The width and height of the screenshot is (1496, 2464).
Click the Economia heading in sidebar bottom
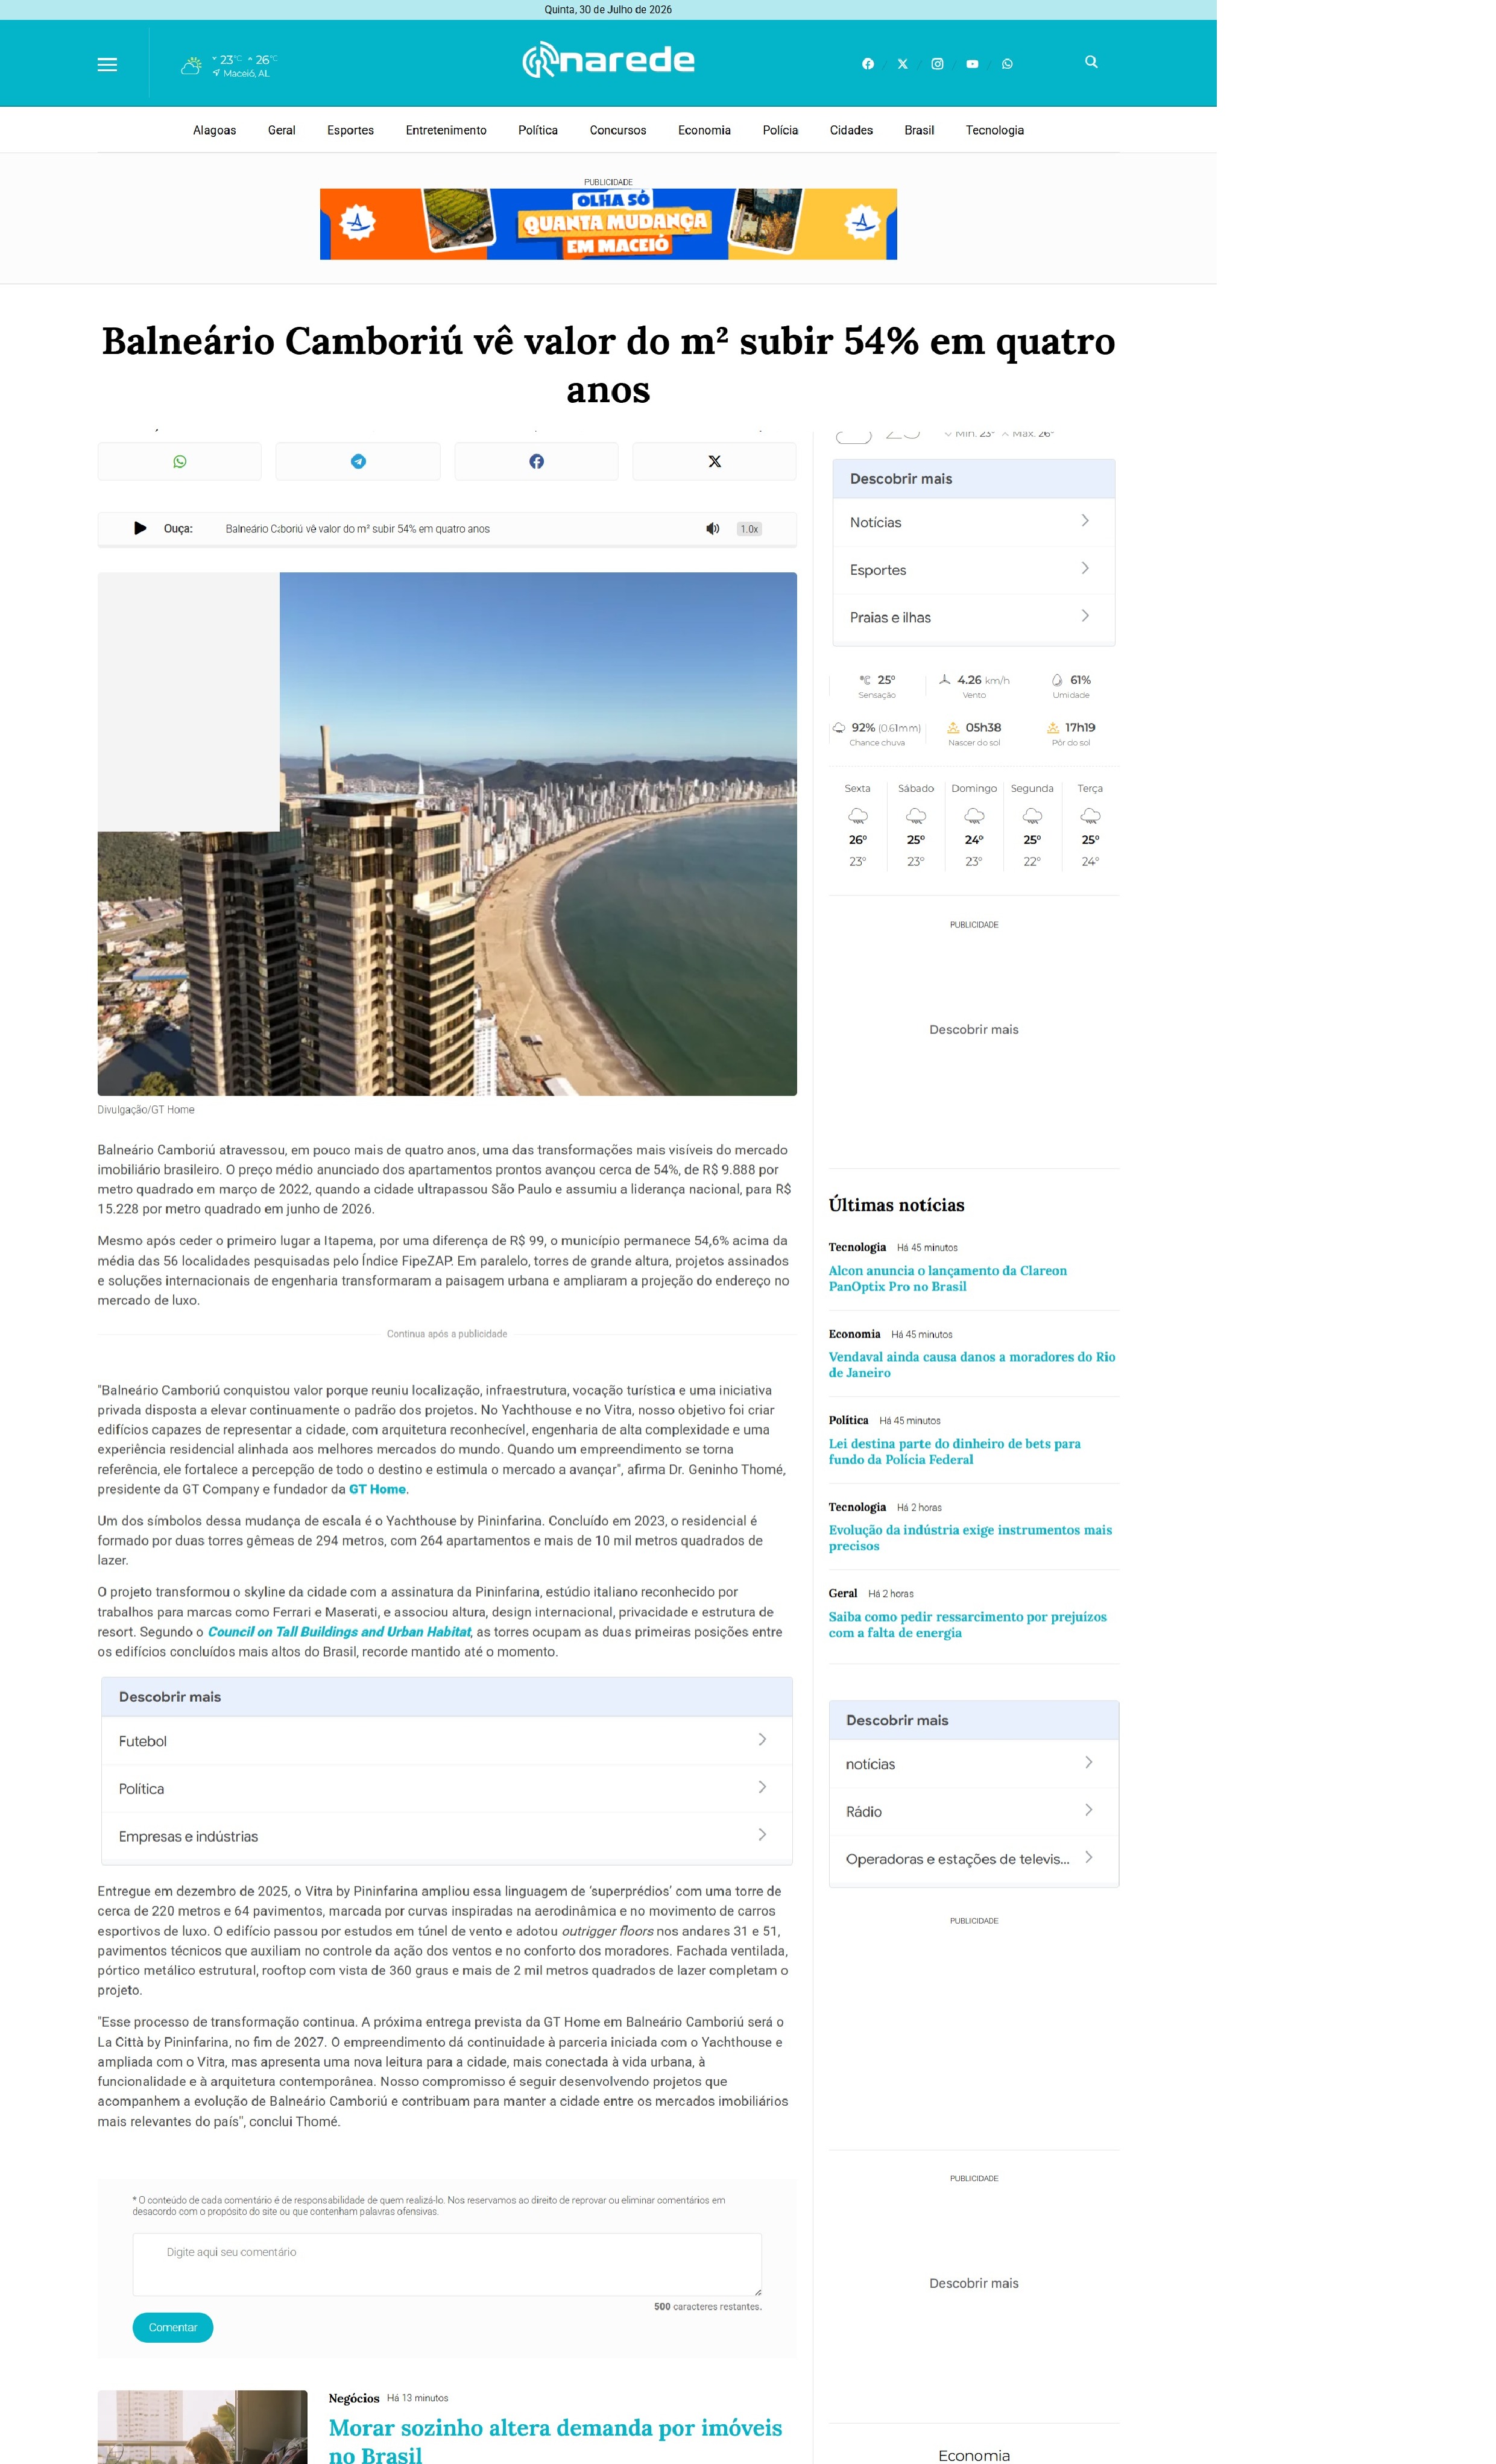[974, 2455]
